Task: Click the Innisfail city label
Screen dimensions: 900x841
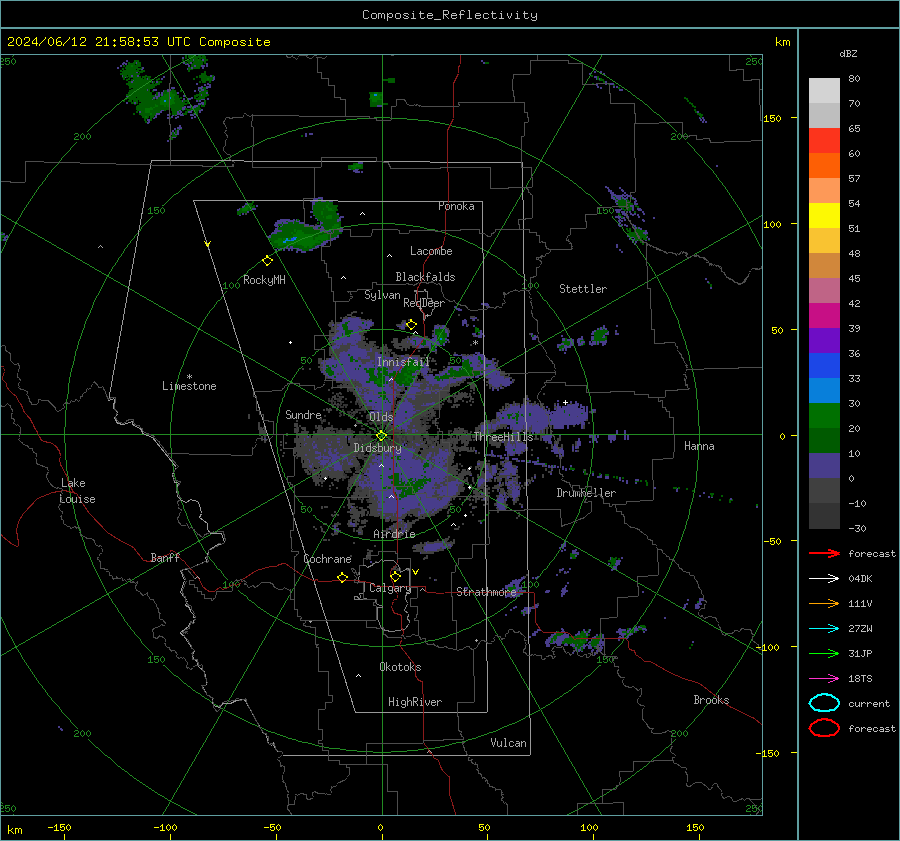Action: (x=403, y=362)
